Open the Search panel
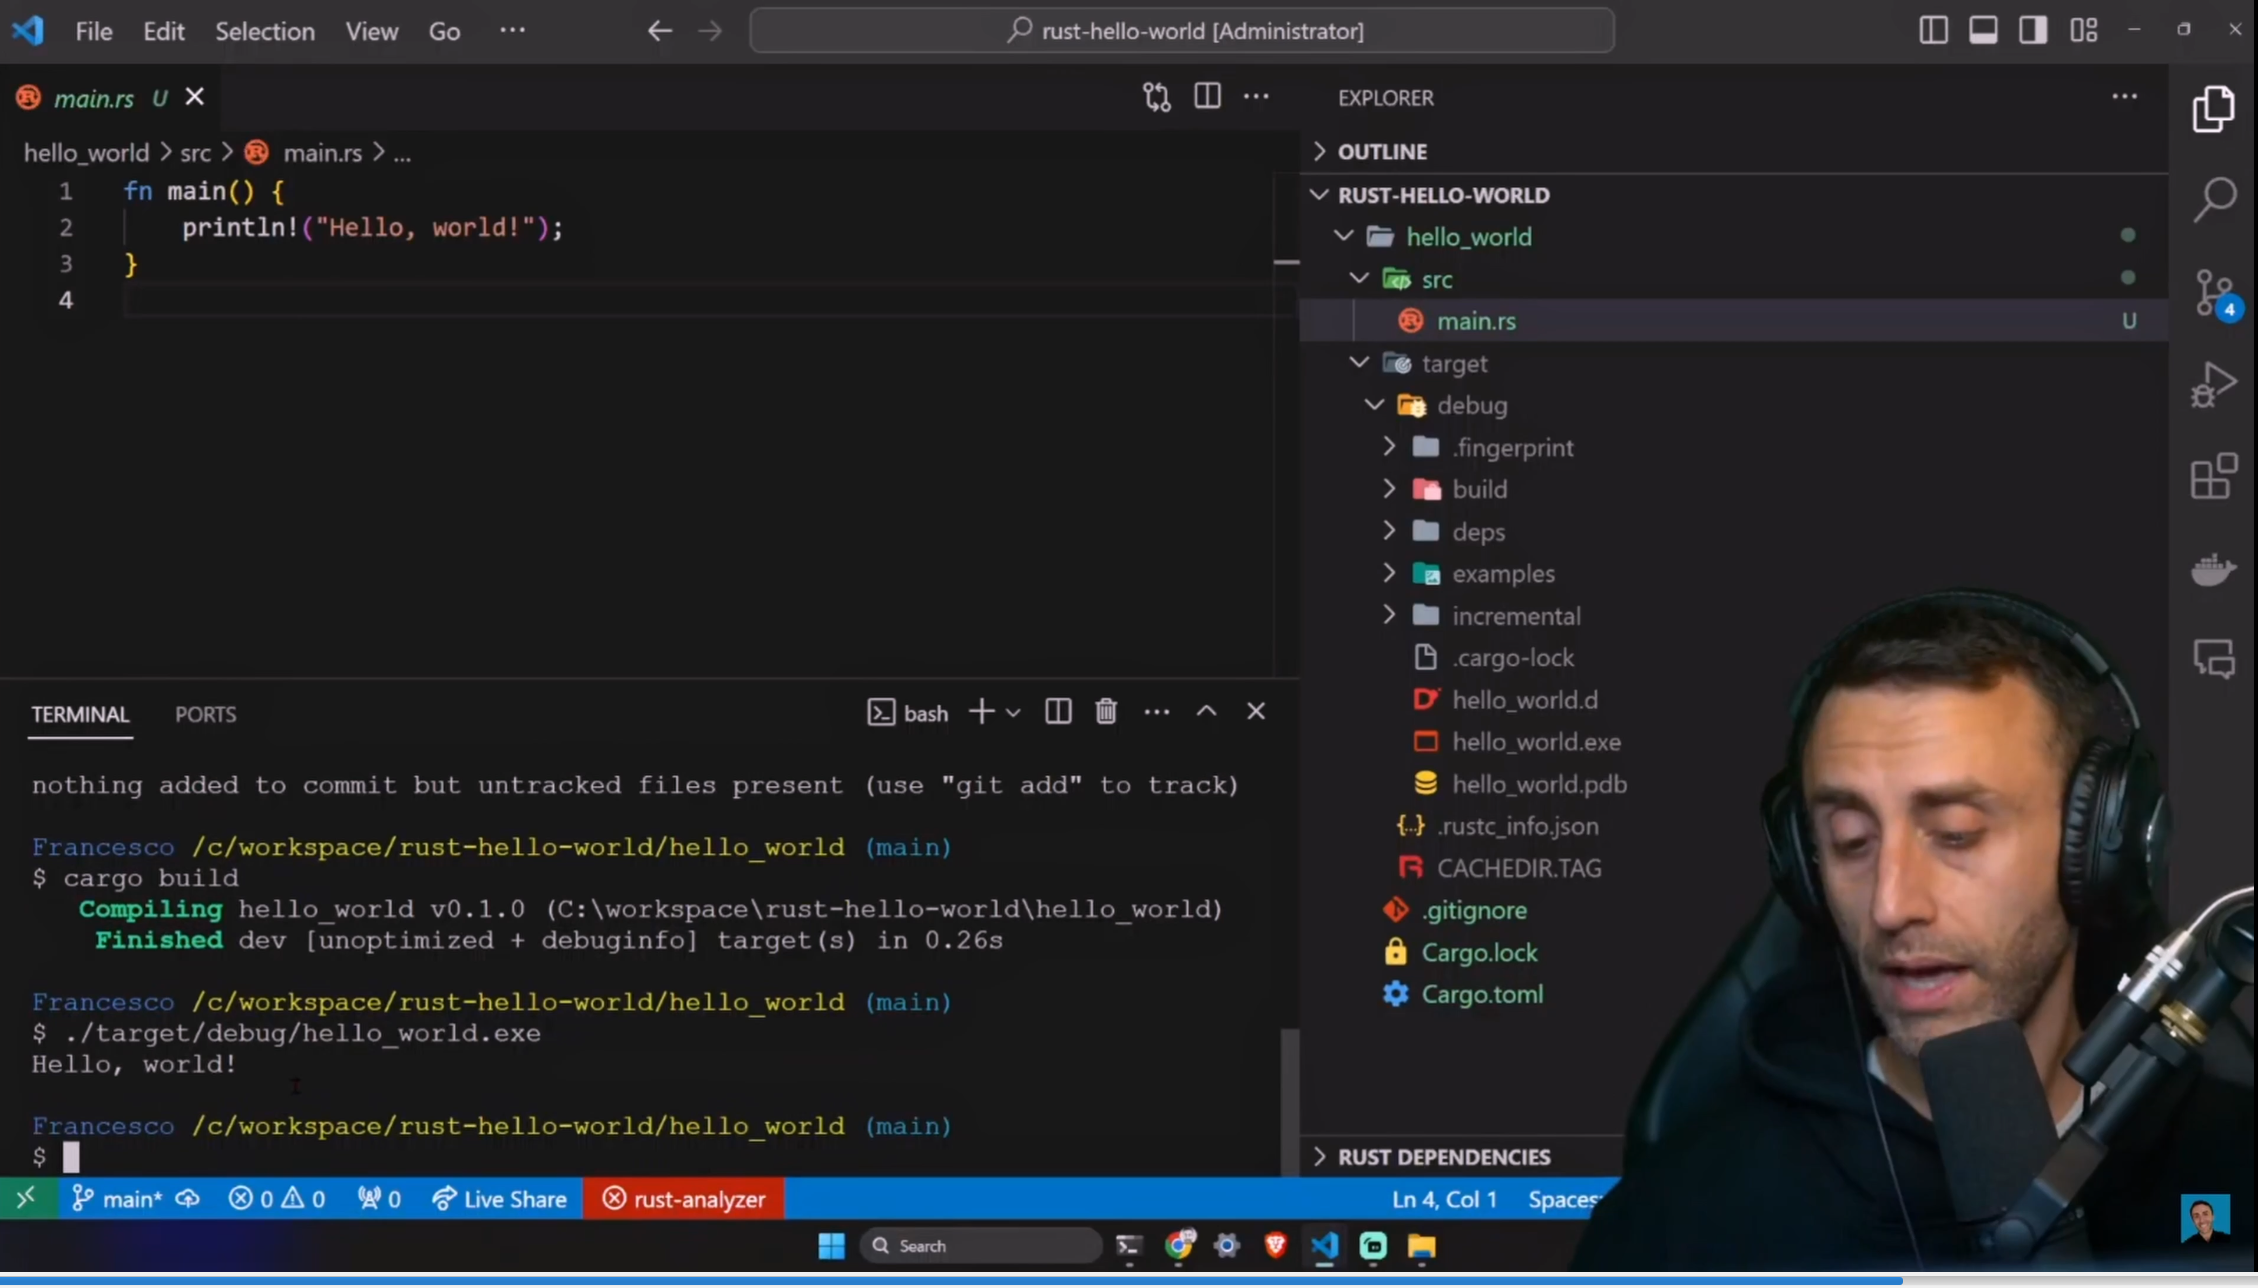Image resolution: width=2258 pixels, height=1288 pixels. pyautogui.click(x=2213, y=198)
